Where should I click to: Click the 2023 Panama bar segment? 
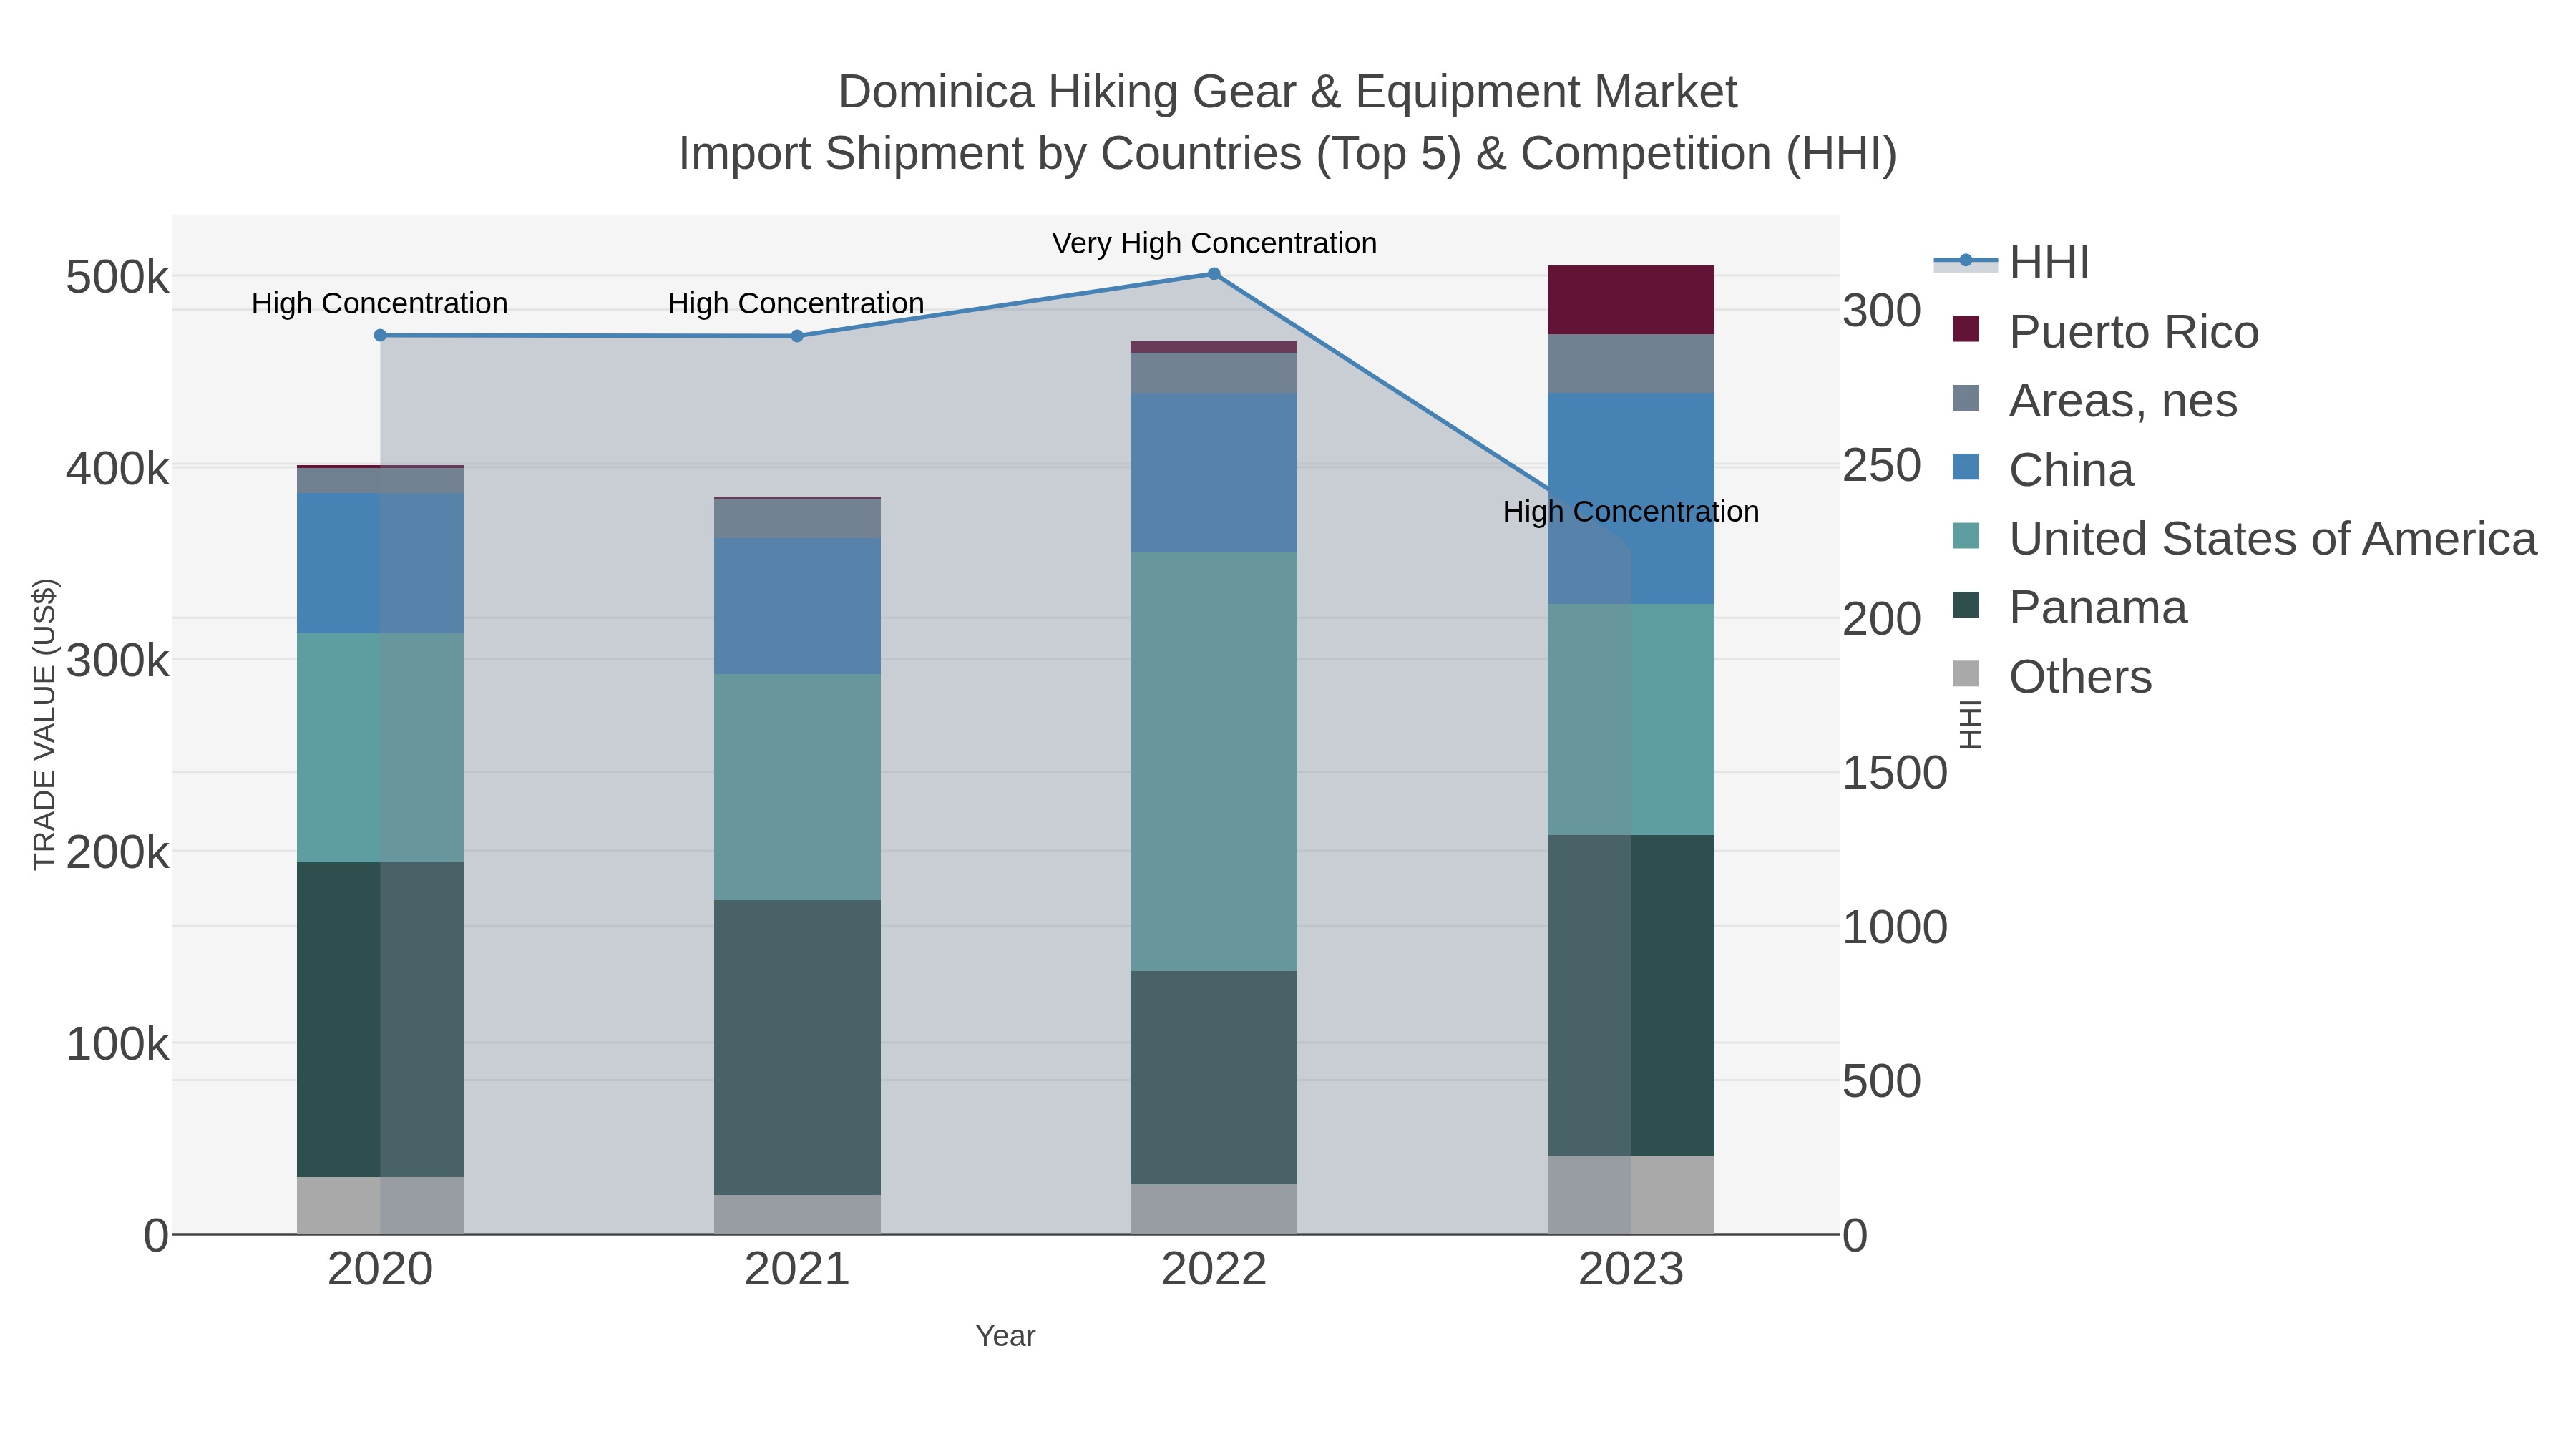tap(1631, 996)
